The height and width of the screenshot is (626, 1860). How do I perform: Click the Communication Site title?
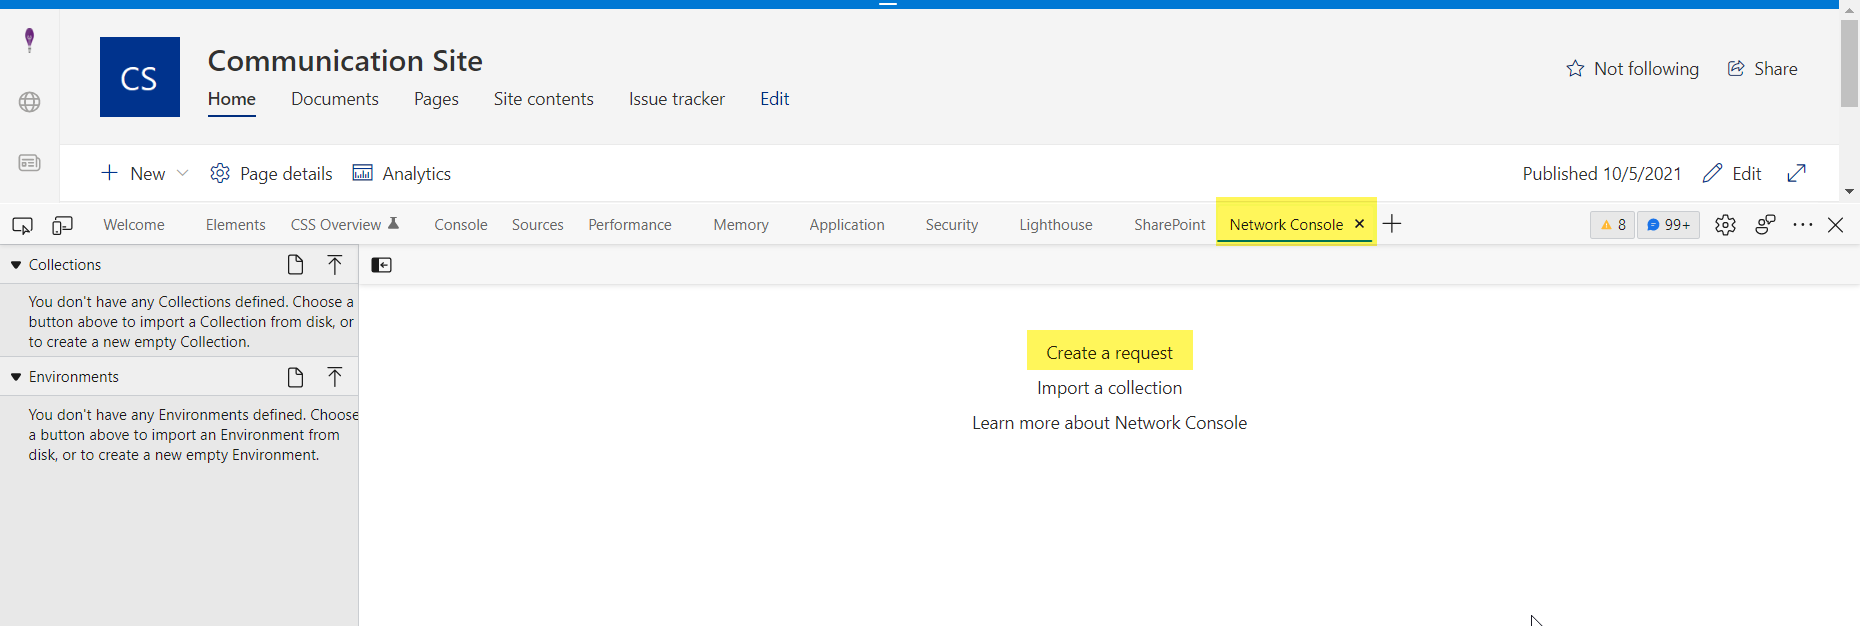[x=345, y=61]
